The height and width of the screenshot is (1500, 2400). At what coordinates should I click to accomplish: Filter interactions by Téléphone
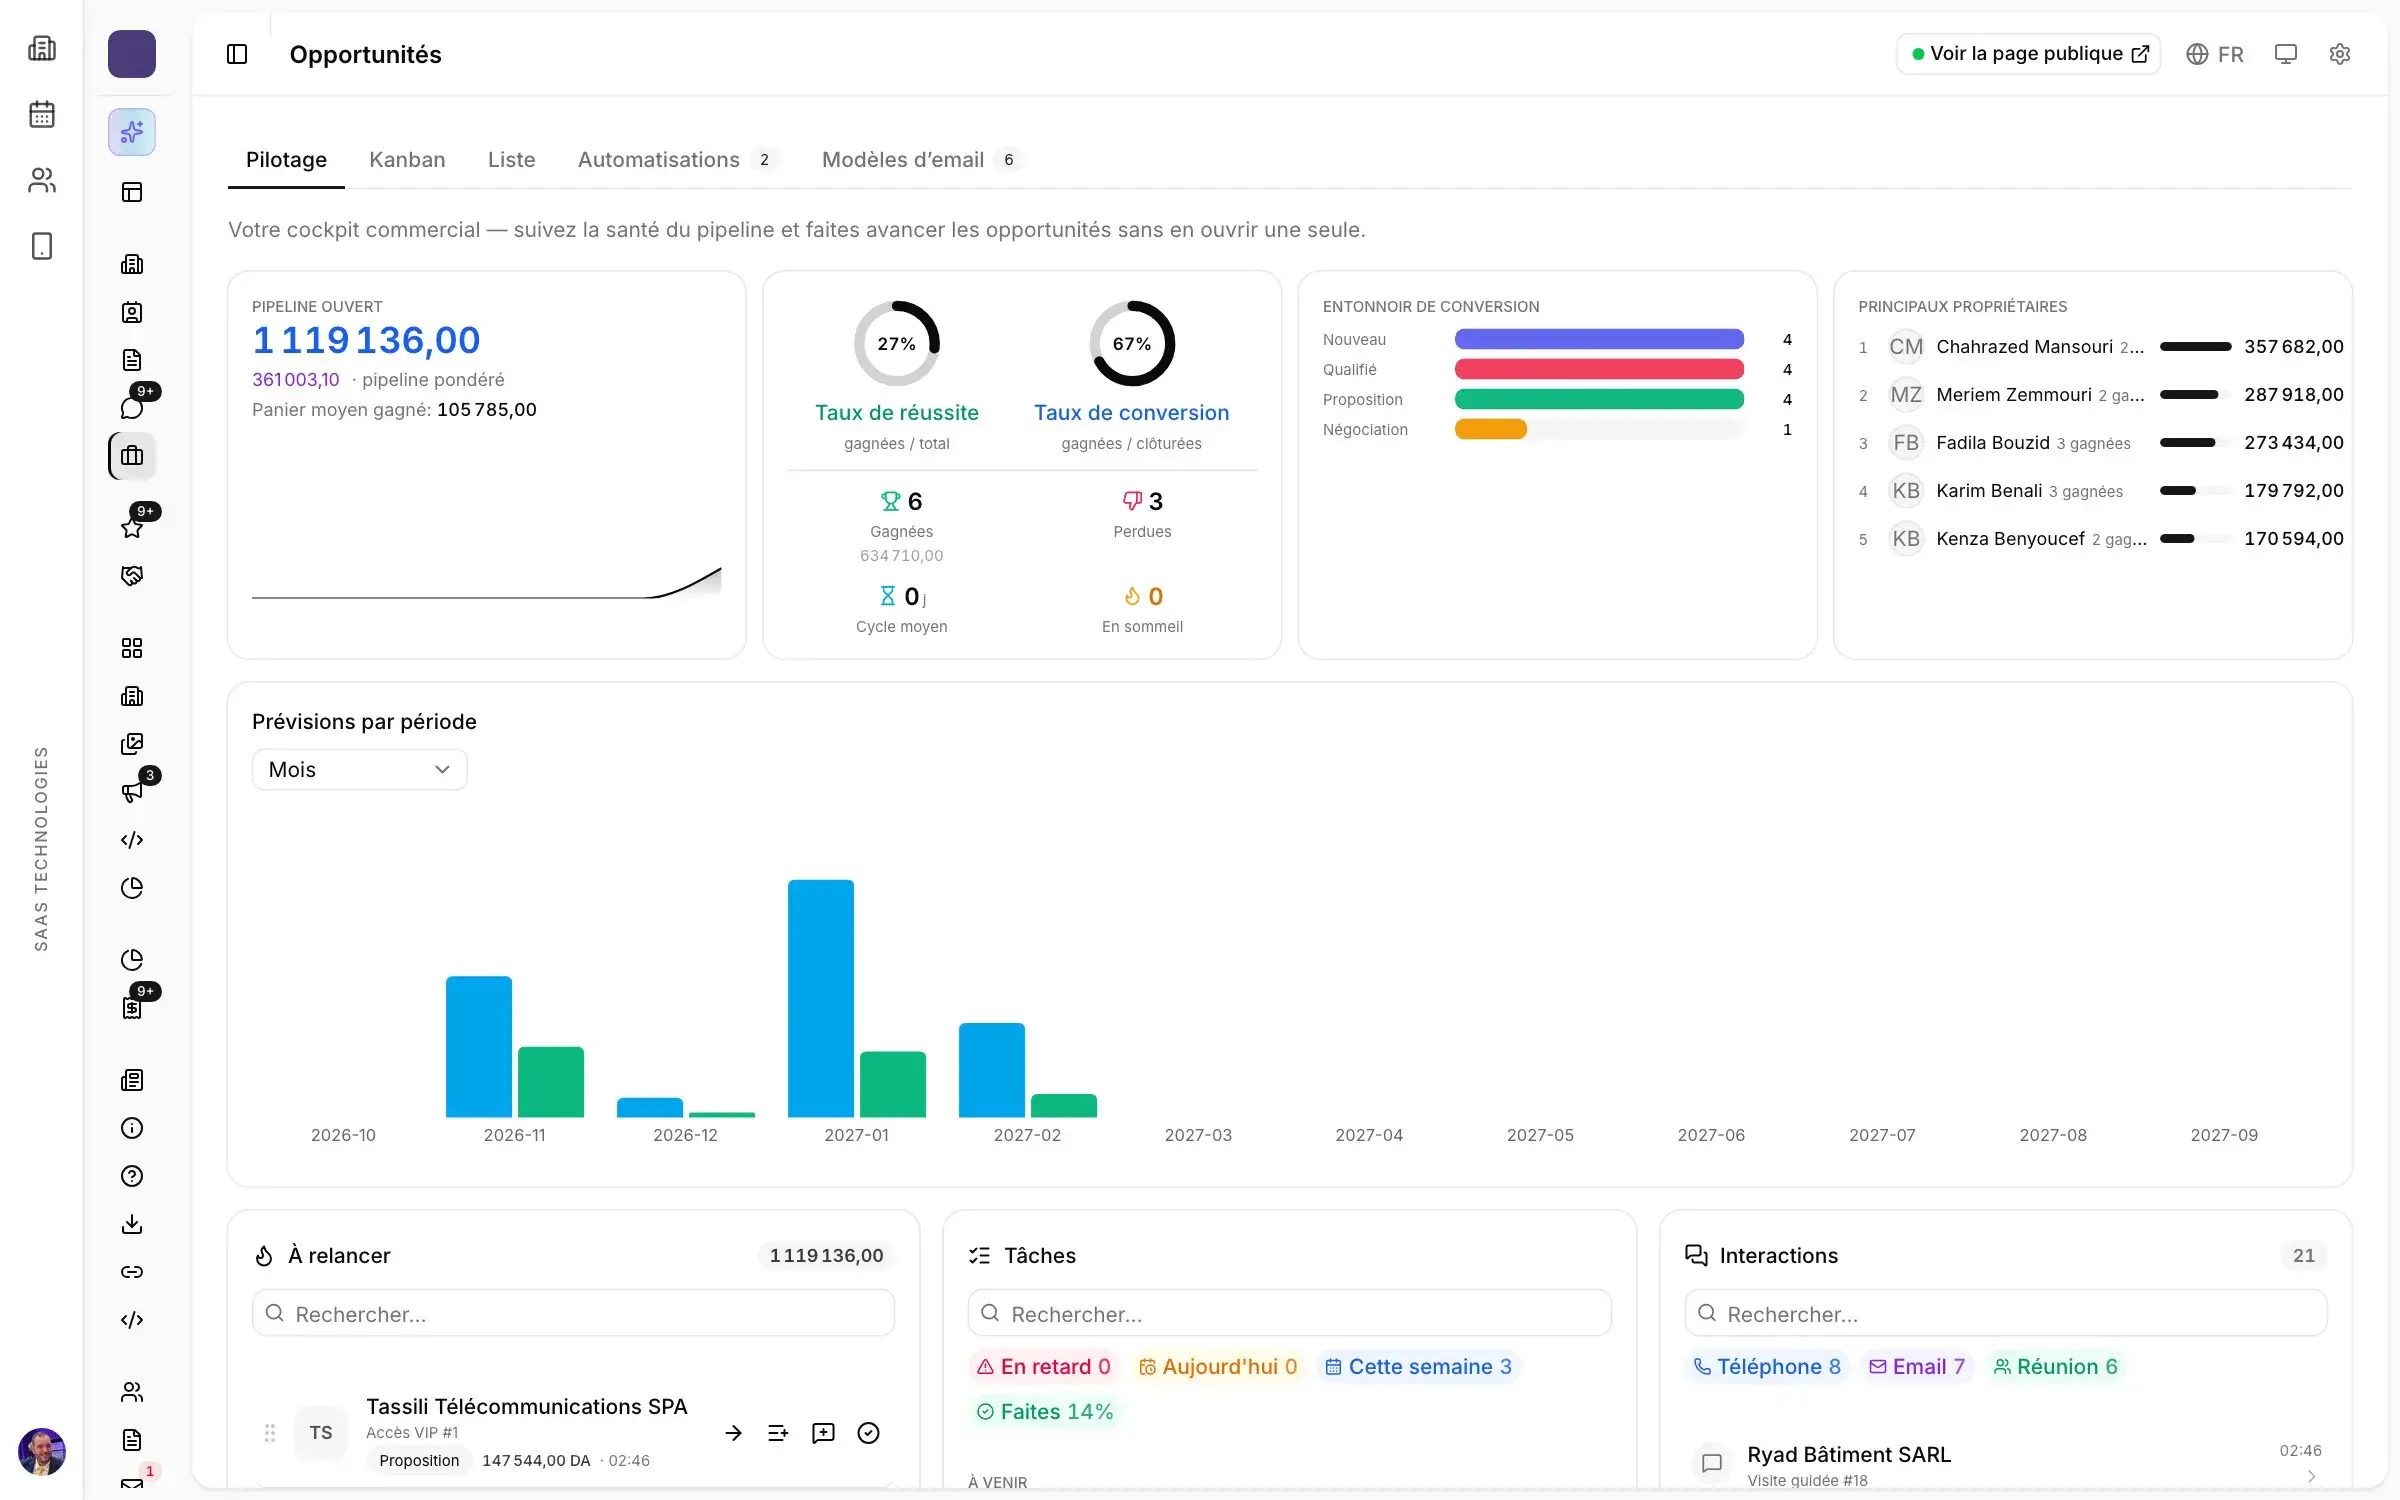pyautogui.click(x=1766, y=1366)
